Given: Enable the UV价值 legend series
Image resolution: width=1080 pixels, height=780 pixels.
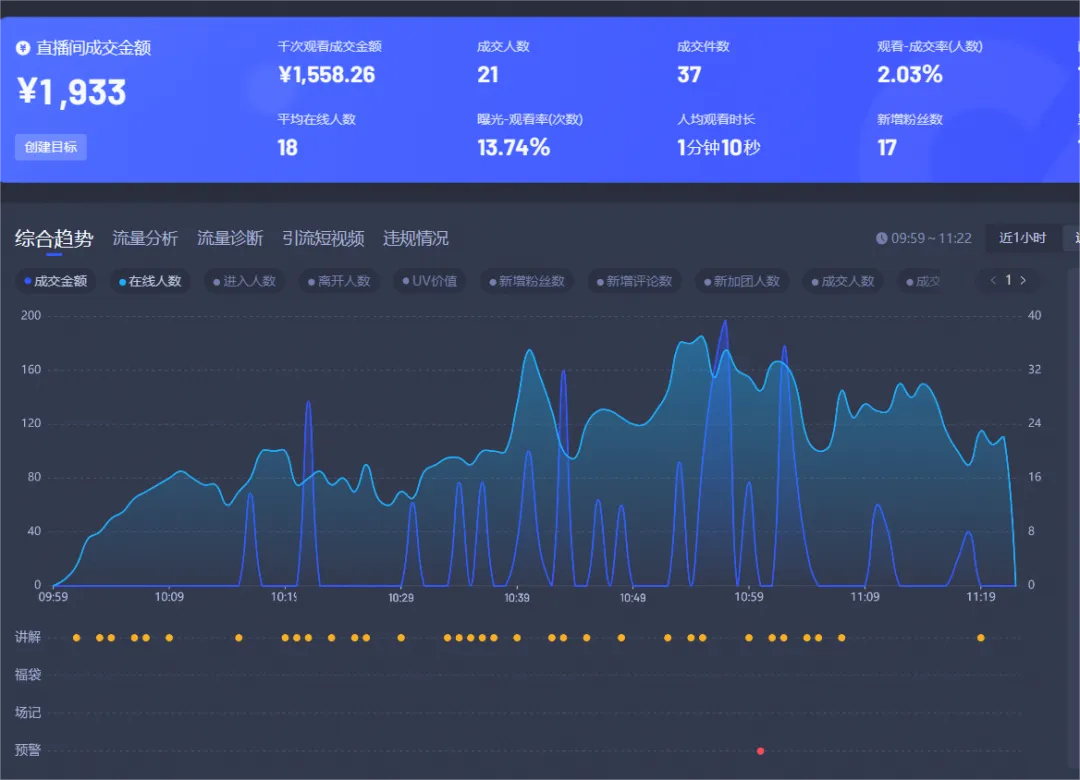Looking at the screenshot, I should [x=430, y=281].
